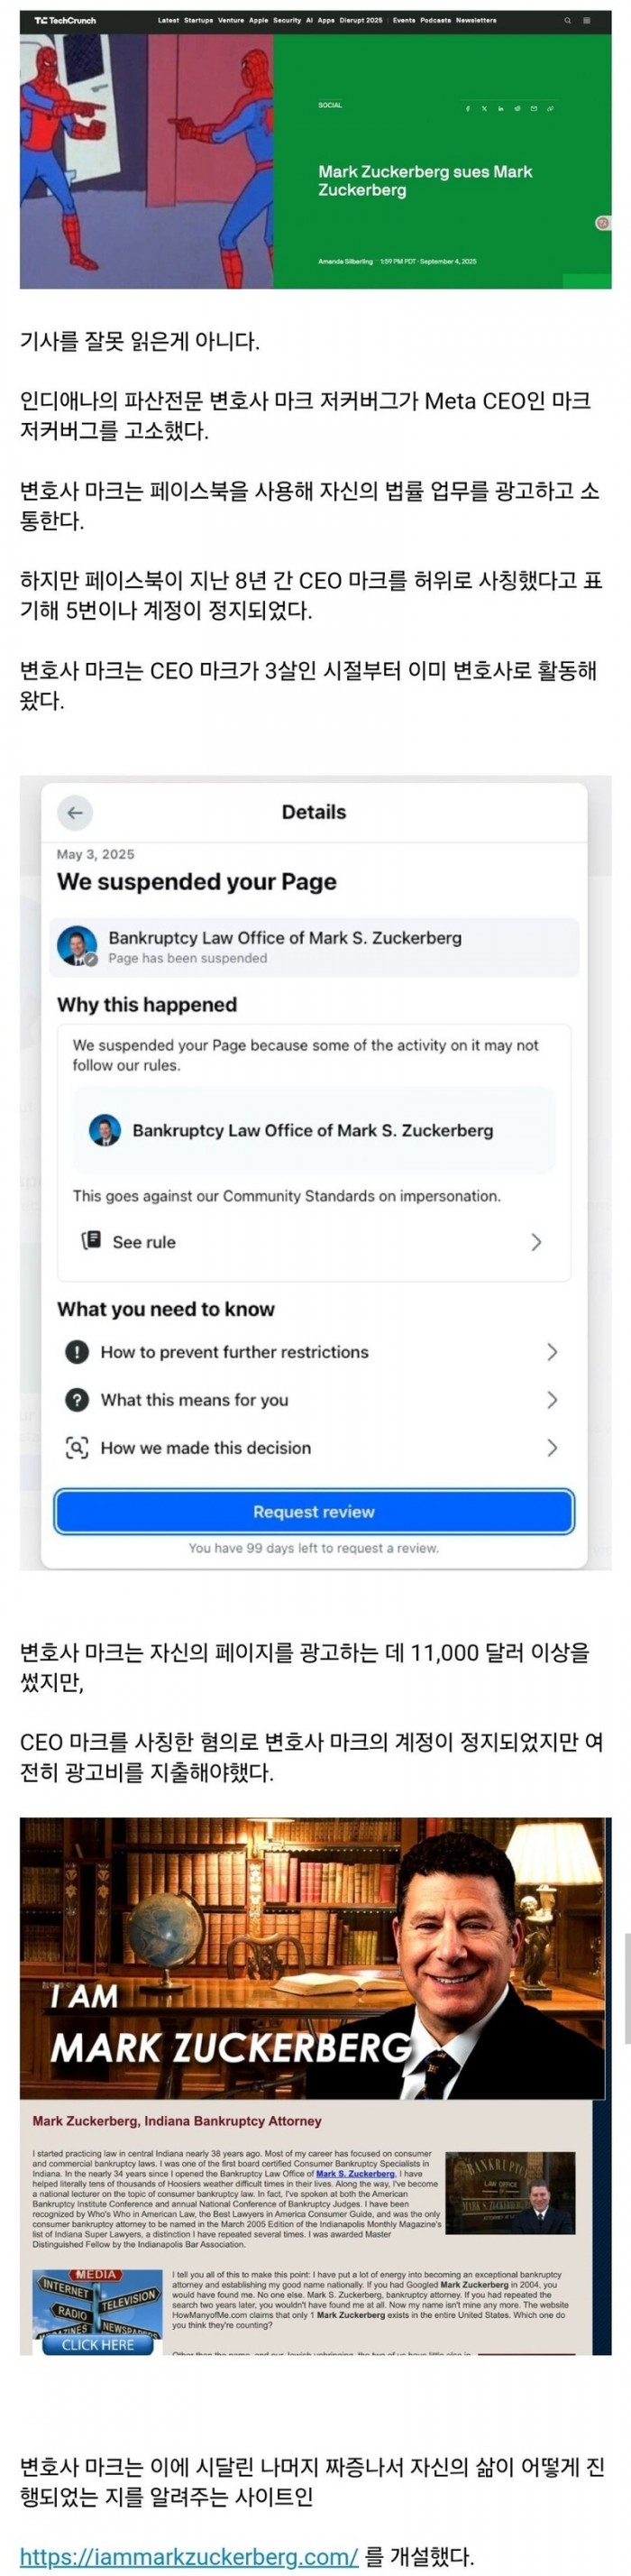
Task: Click the question mark icon beside What this means
Action: (77, 1400)
